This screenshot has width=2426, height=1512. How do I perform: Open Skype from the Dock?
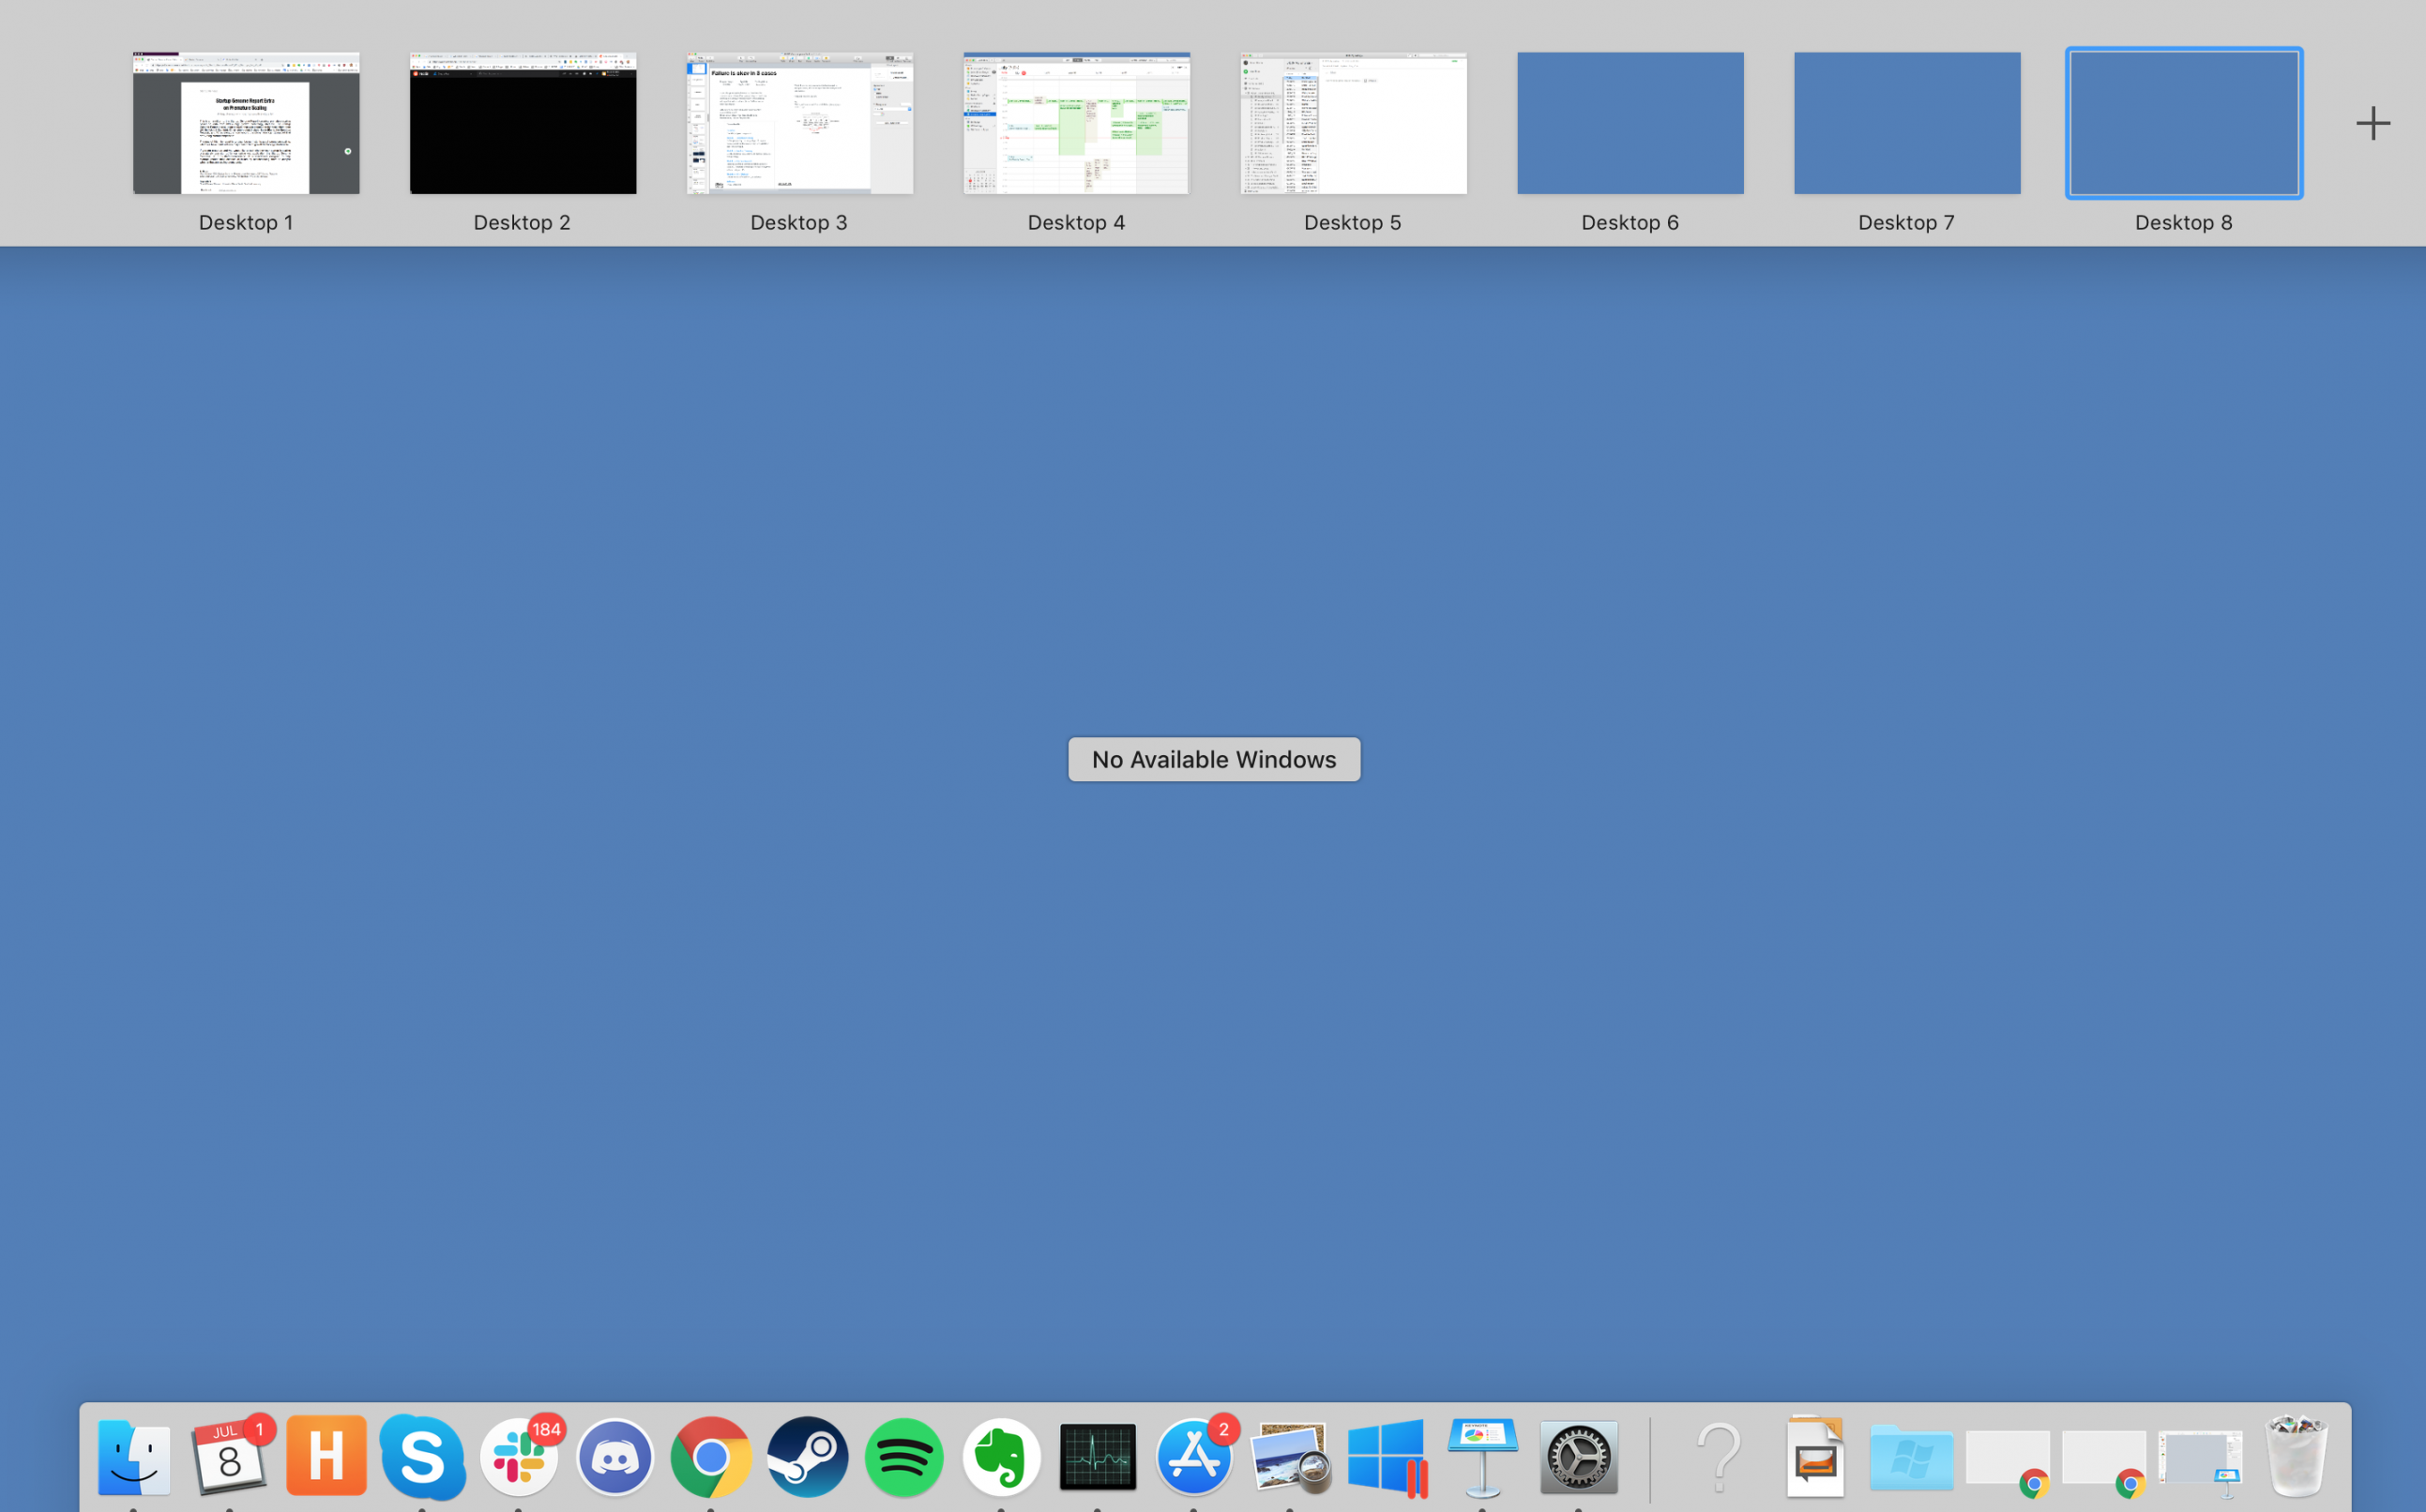tap(422, 1457)
